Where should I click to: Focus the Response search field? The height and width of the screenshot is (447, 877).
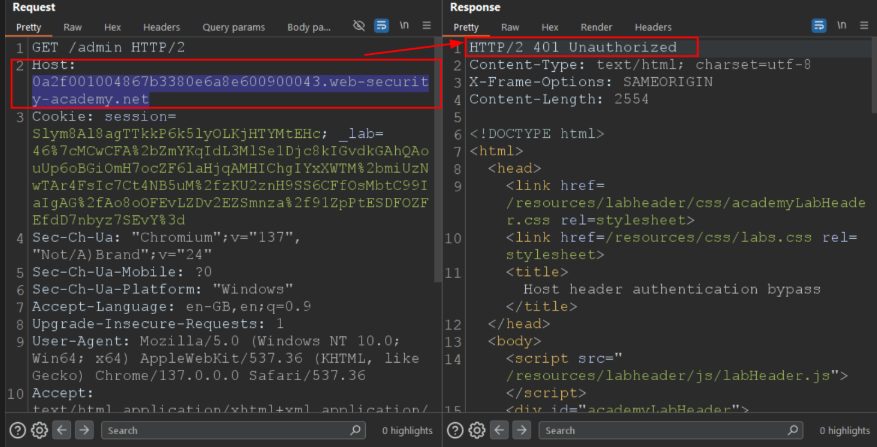(x=671, y=430)
